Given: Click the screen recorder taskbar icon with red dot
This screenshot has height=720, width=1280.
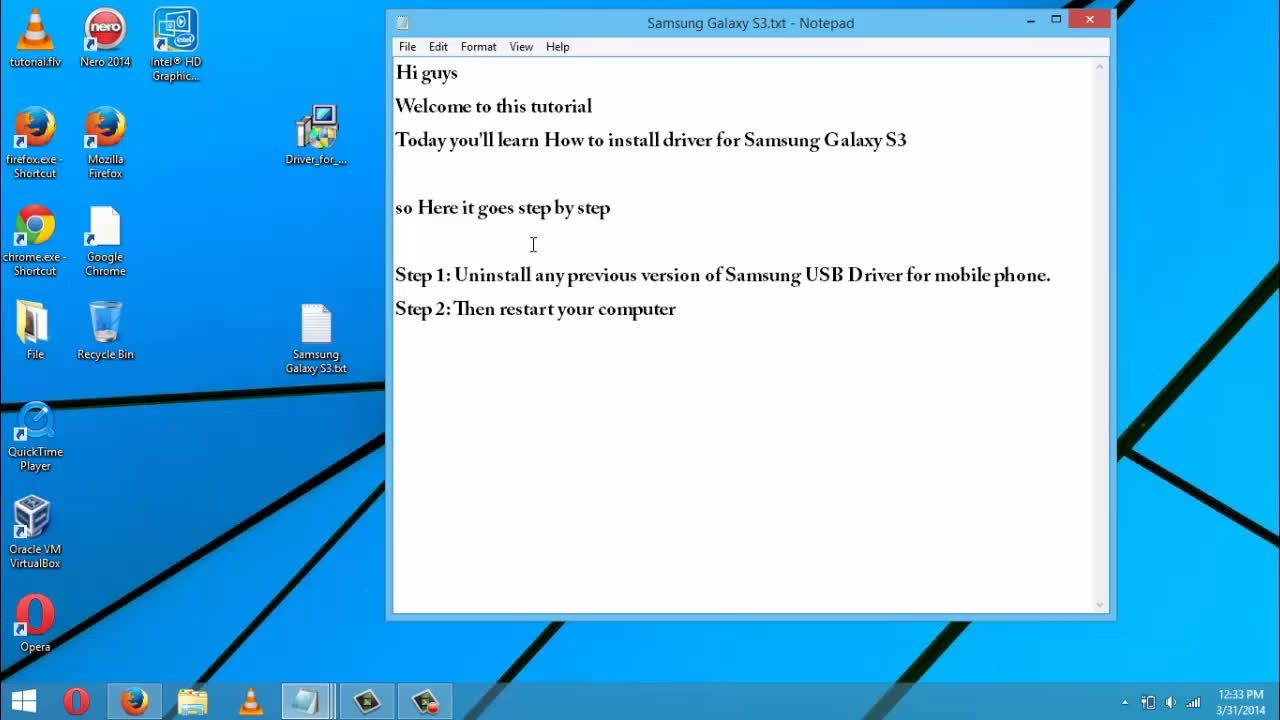Looking at the screenshot, I should click(x=425, y=702).
